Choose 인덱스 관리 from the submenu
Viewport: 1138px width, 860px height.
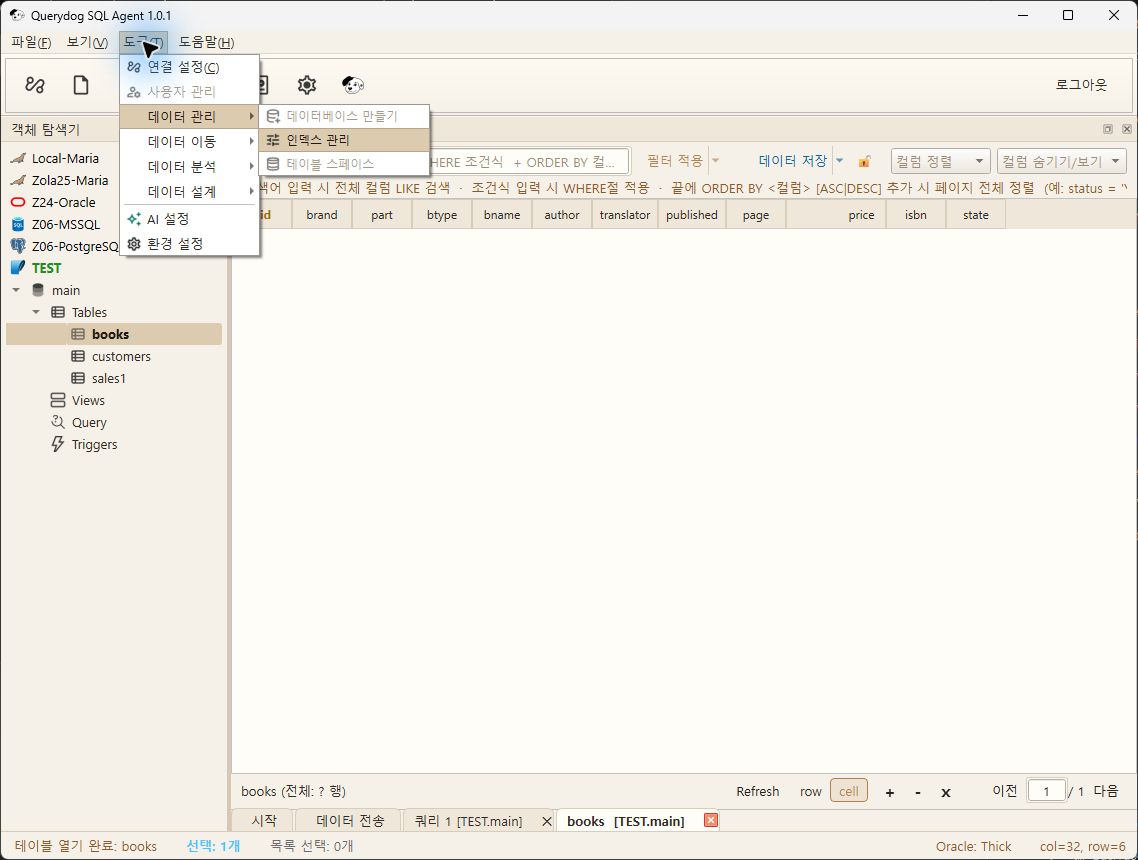point(344,140)
